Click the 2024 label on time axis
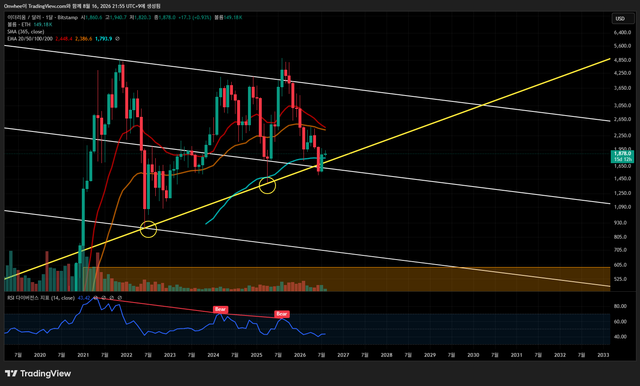Screen dimensions: 640x386 click(x=213, y=355)
